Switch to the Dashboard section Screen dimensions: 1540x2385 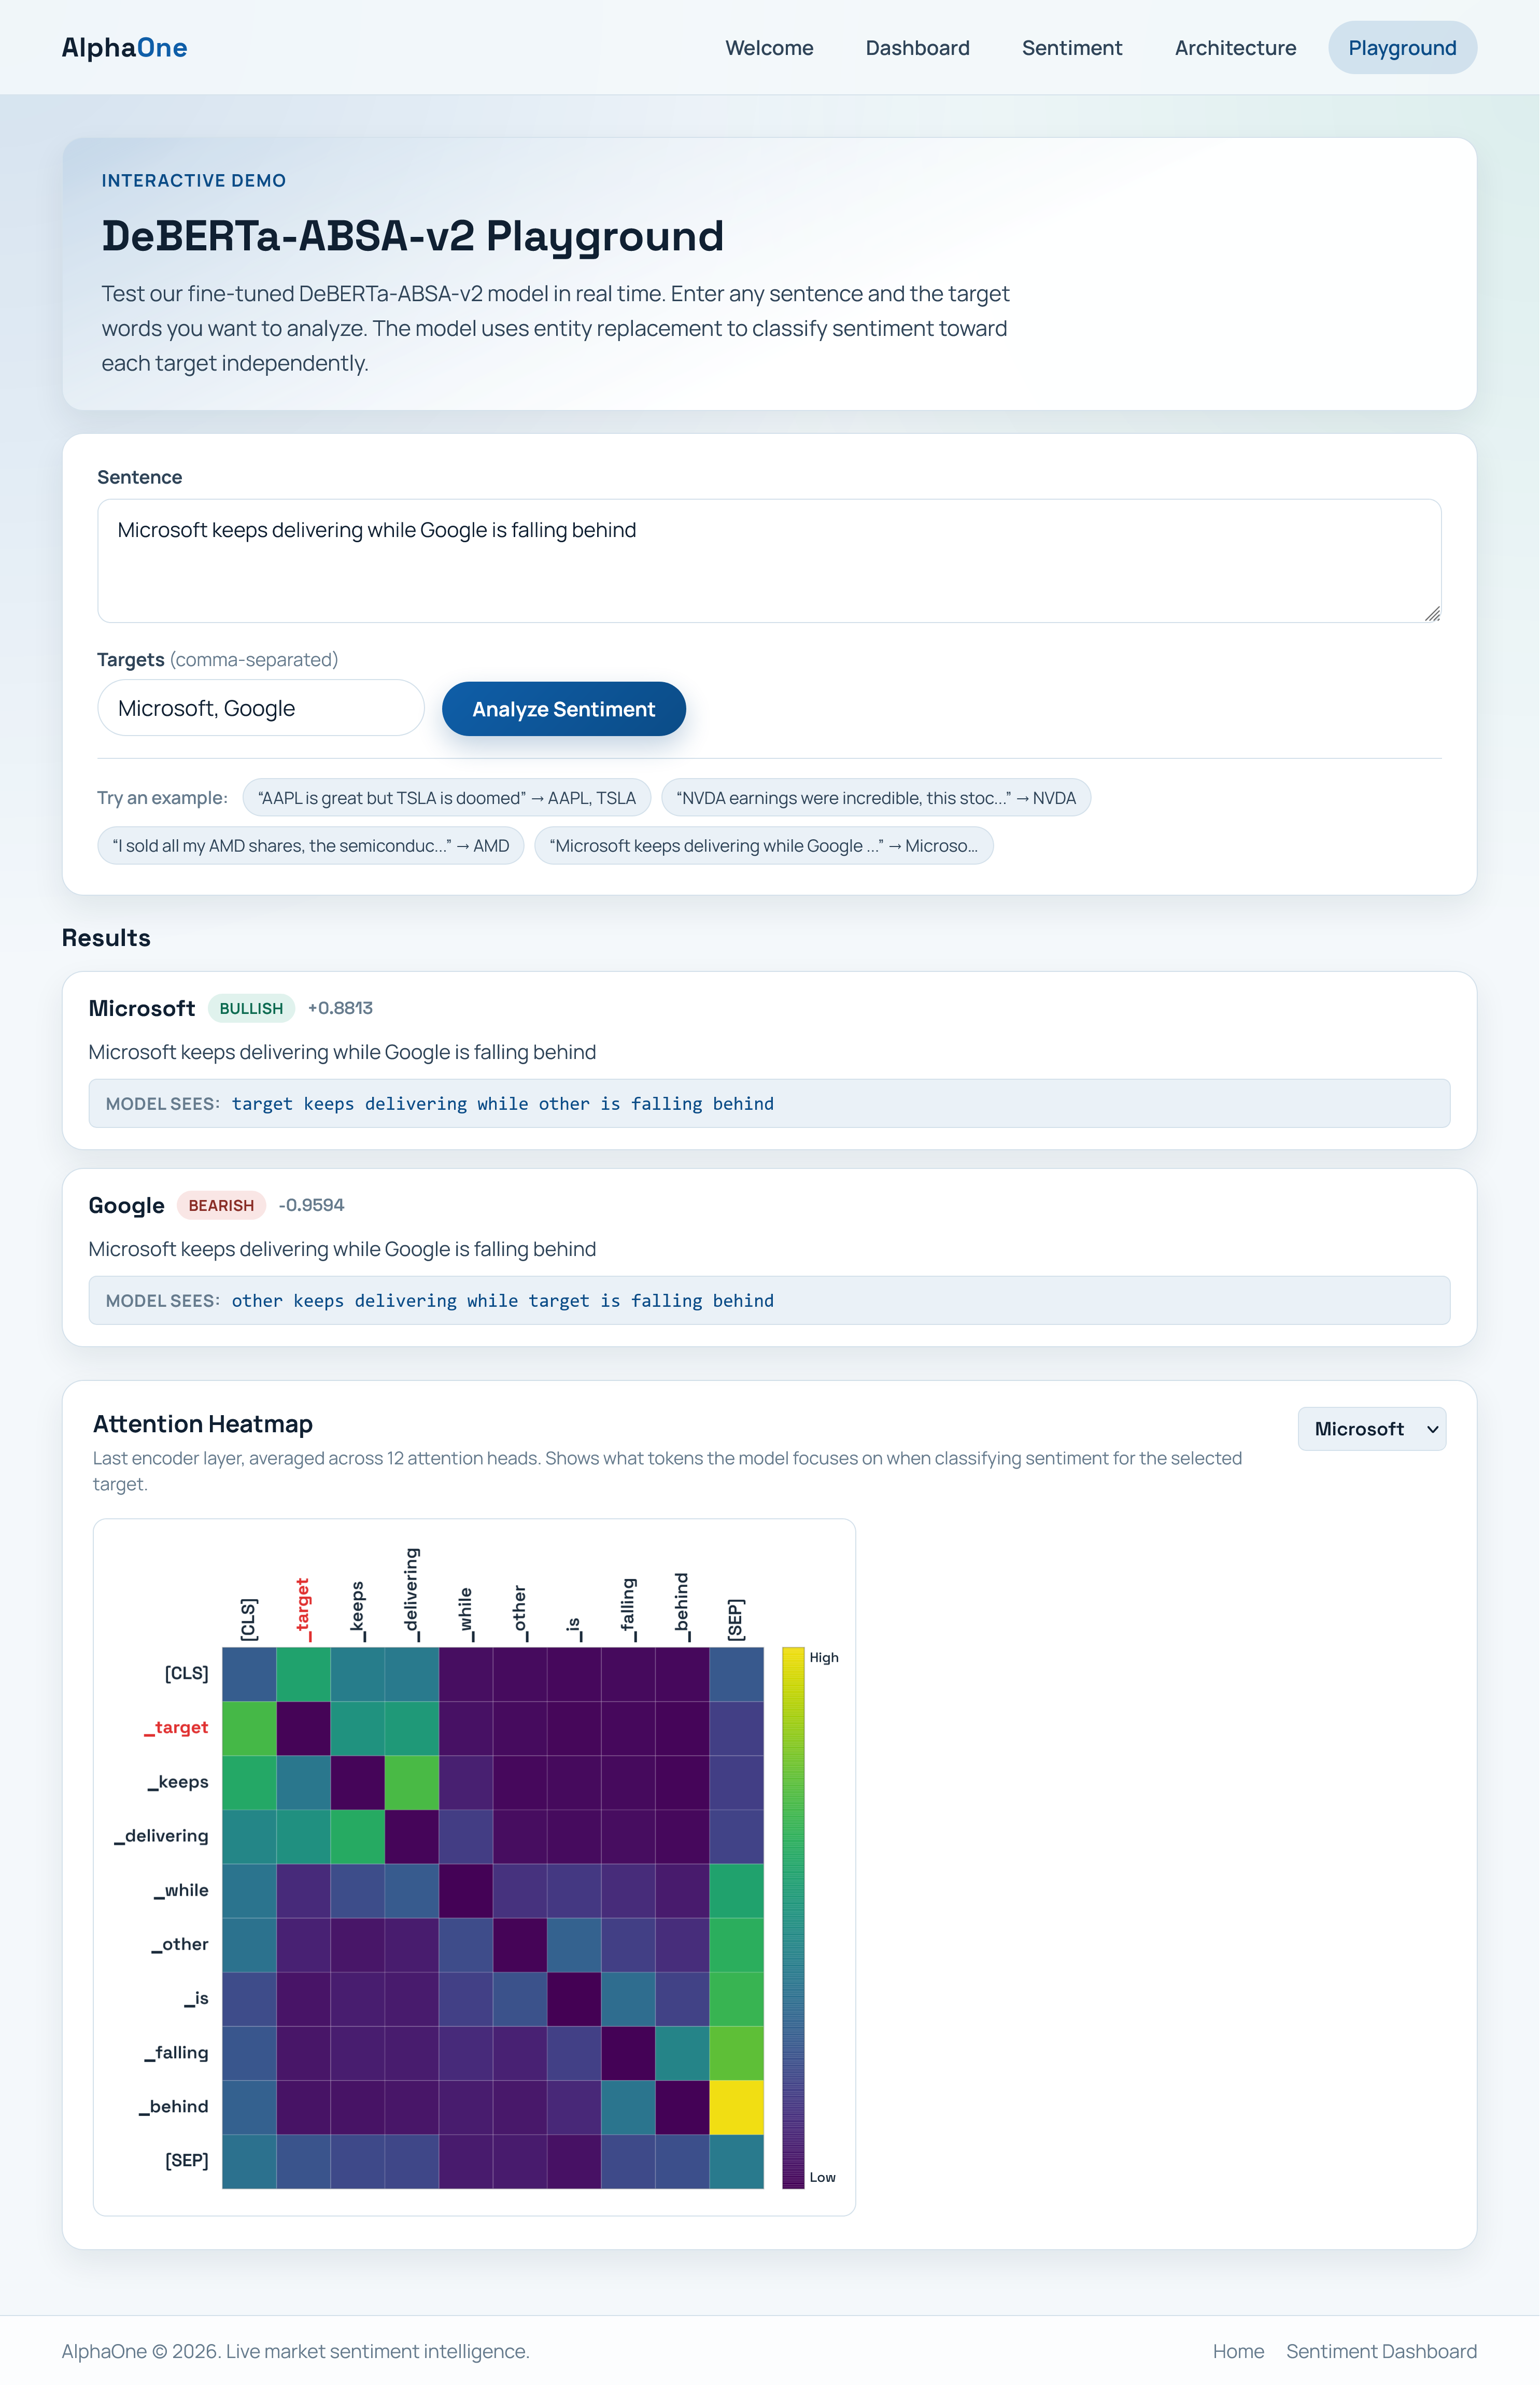tap(917, 47)
